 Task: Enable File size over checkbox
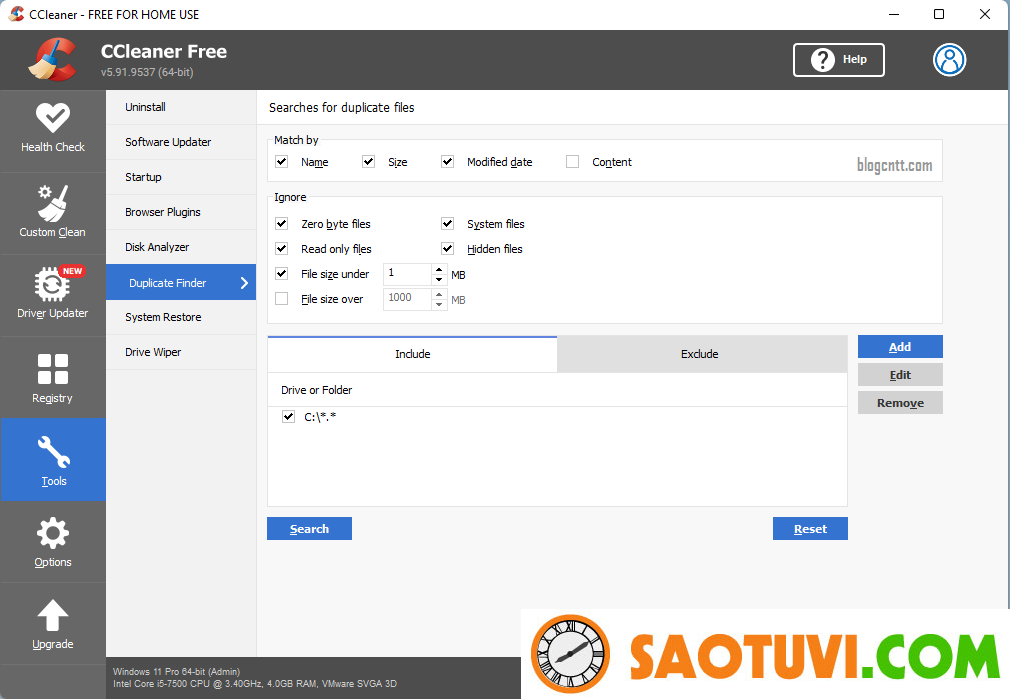pos(281,299)
